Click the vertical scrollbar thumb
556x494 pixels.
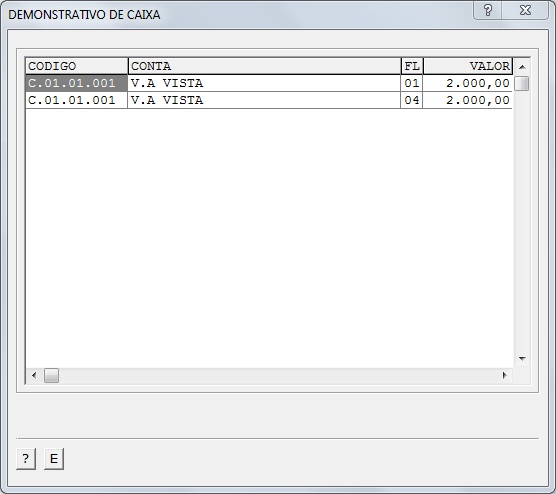pos(522,84)
